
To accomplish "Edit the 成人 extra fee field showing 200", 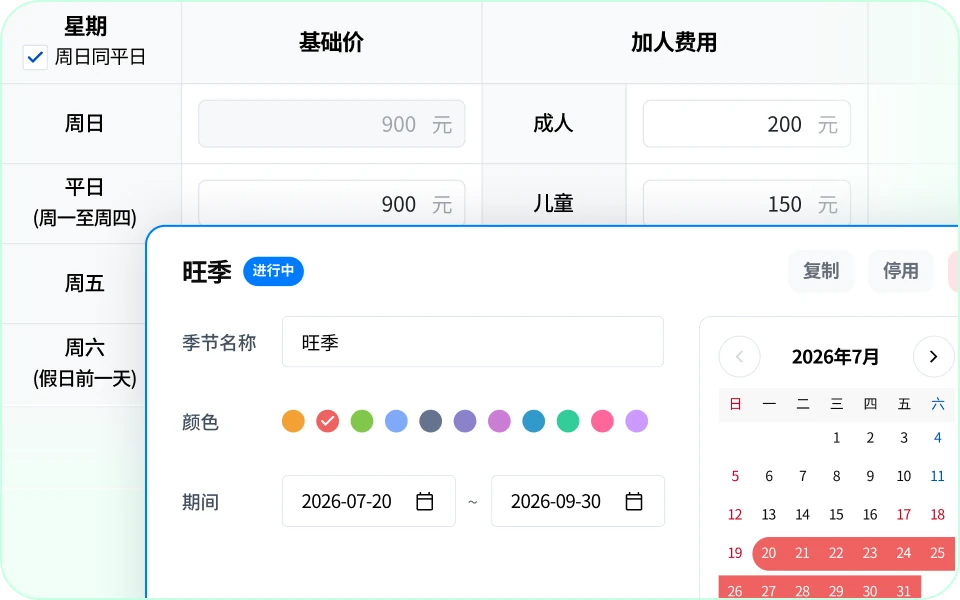I will click(x=746, y=124).
